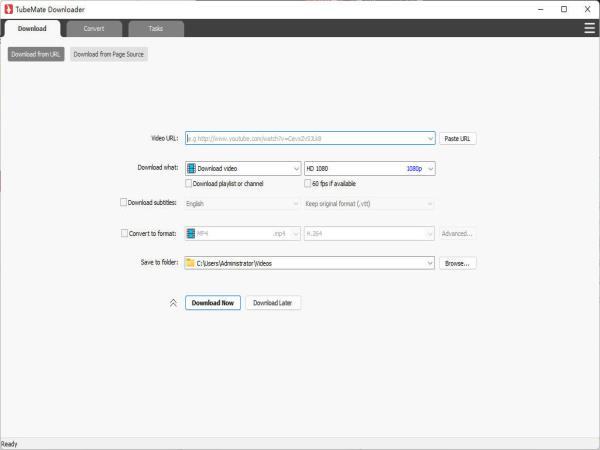Tick the Download subtitles checkbox
600x450 pixels.
coord(123,202)
